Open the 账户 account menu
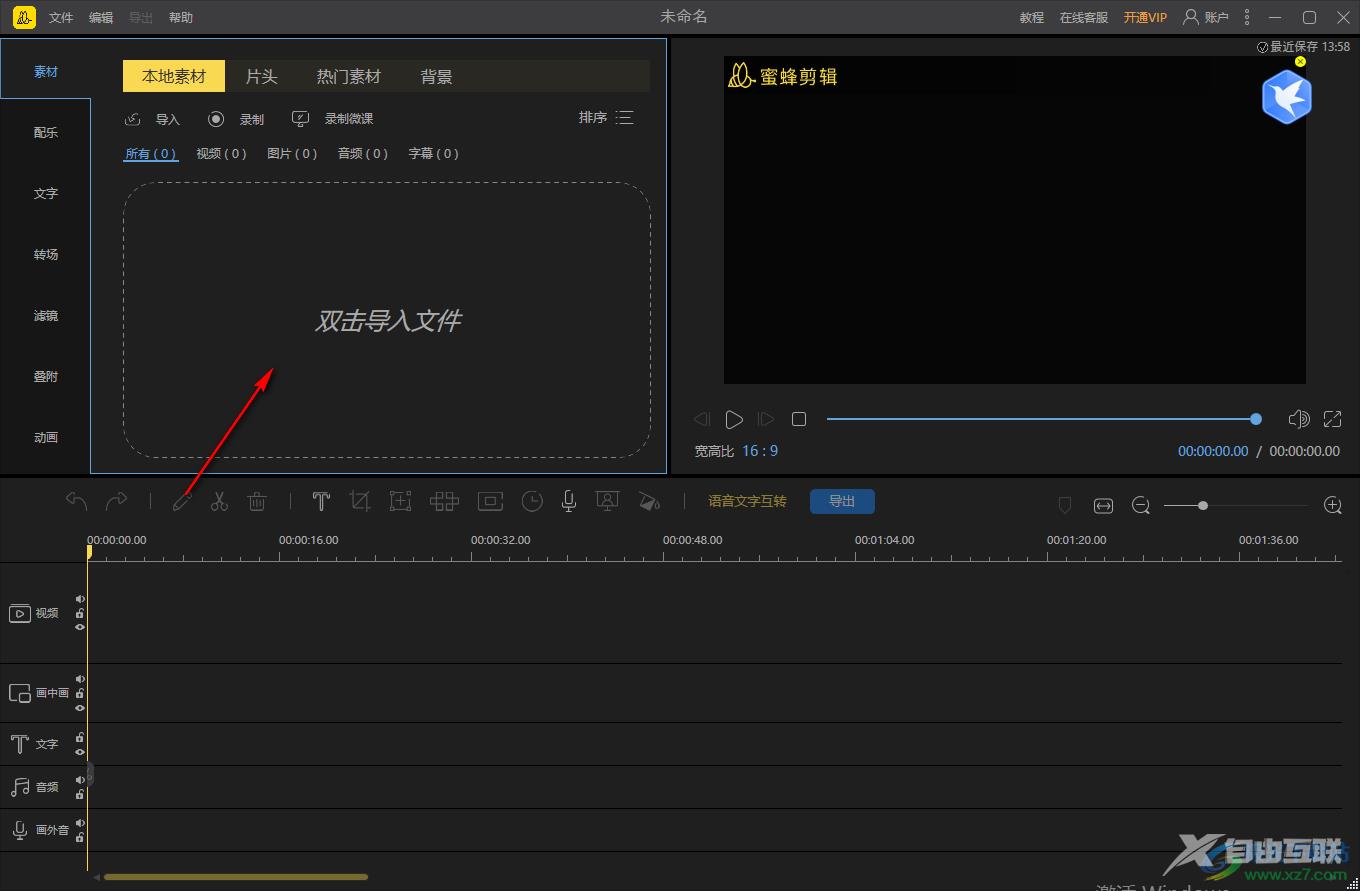This screenshot has width=1360, height=891. [x=1205, y=17]
